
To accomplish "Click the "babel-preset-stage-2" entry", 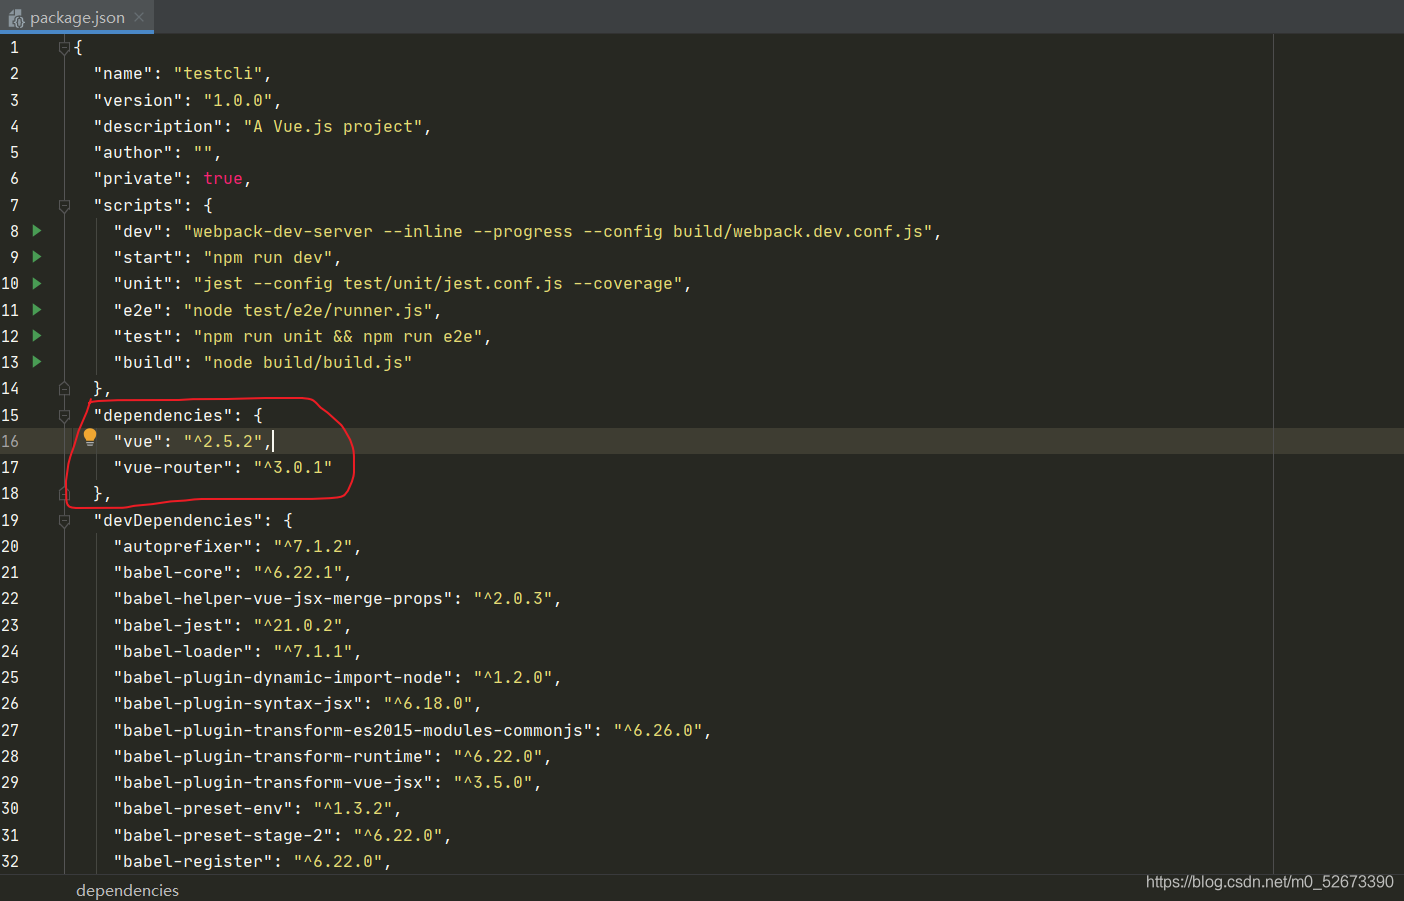I will (x=282, y=835).
